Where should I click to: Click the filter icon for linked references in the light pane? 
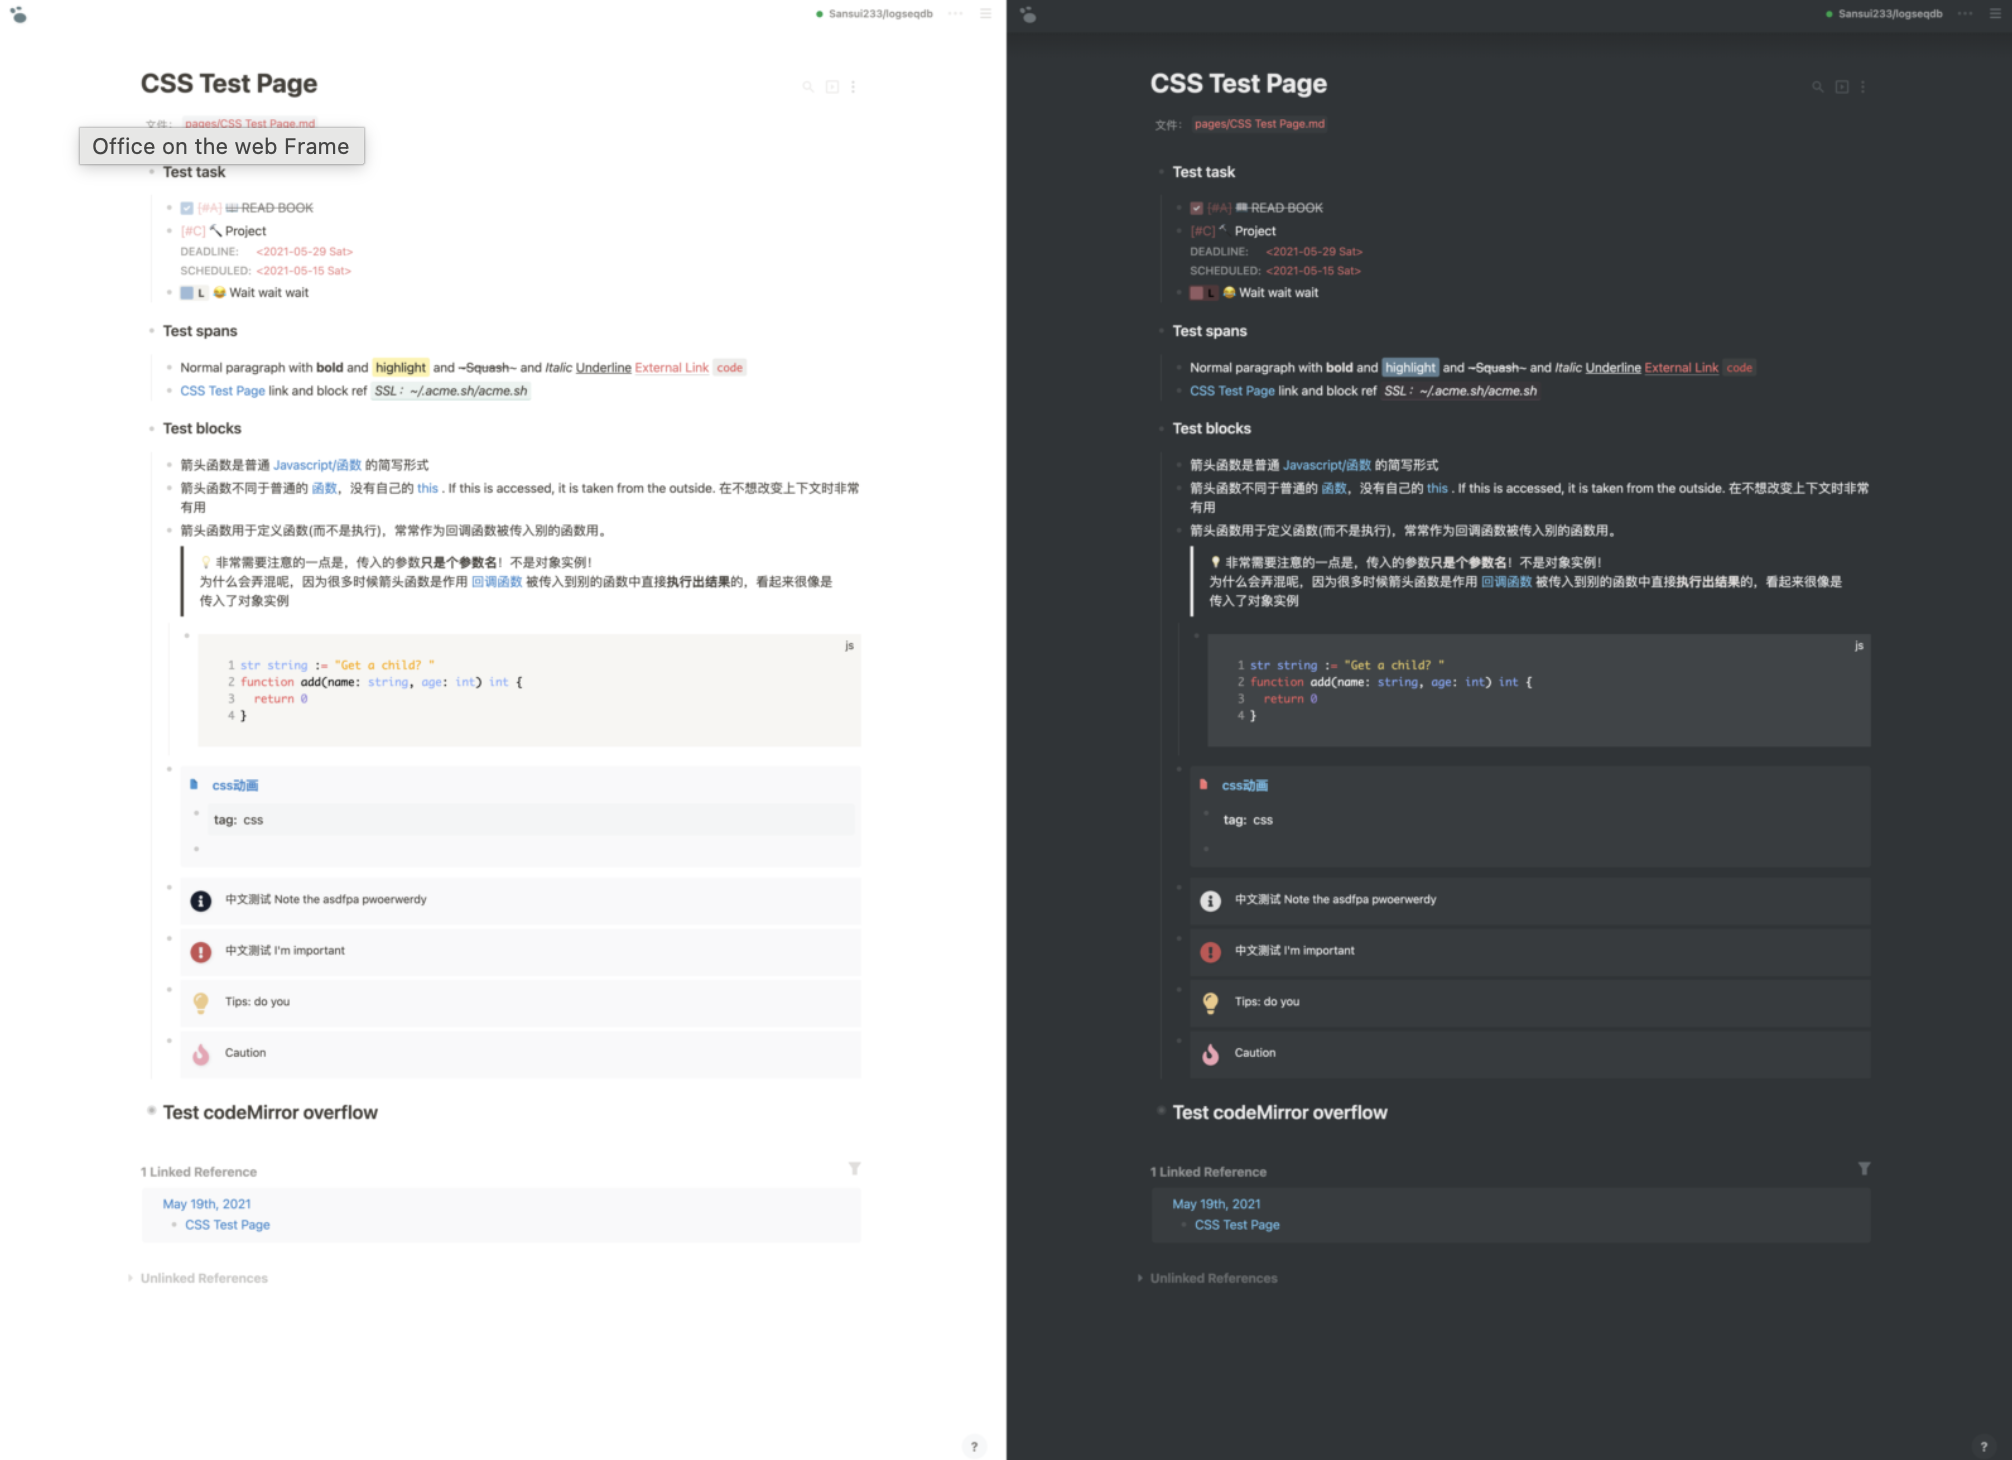[855, 1168]
